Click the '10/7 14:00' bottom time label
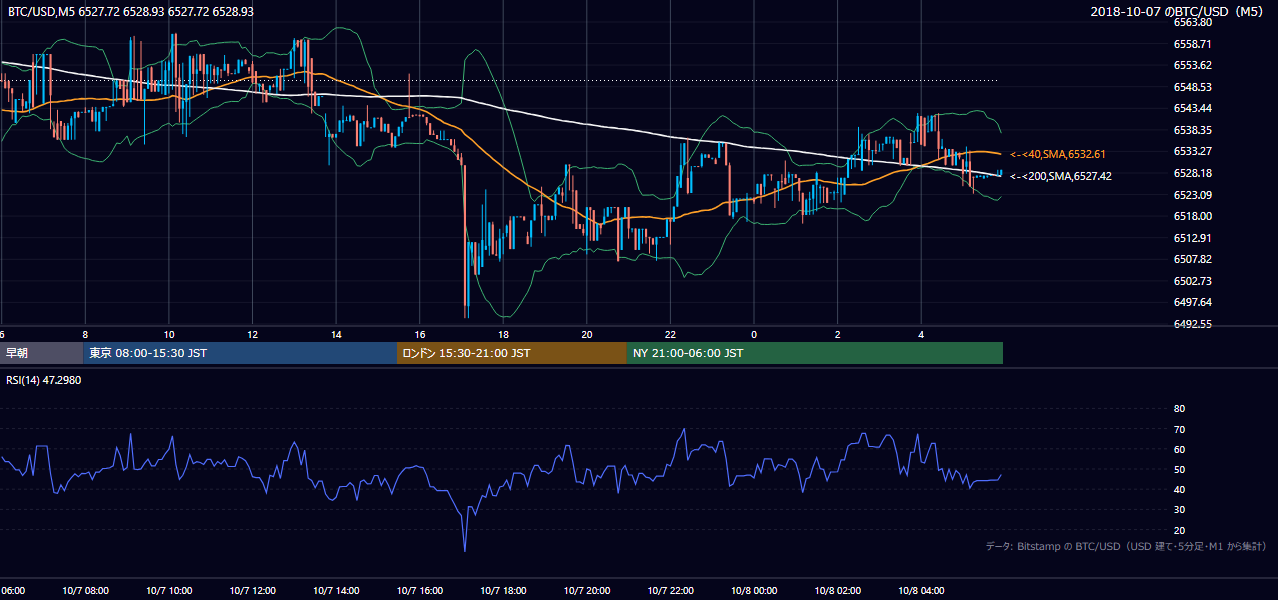This screenshot has height=600, width=1278. click(x=336, y=591)
